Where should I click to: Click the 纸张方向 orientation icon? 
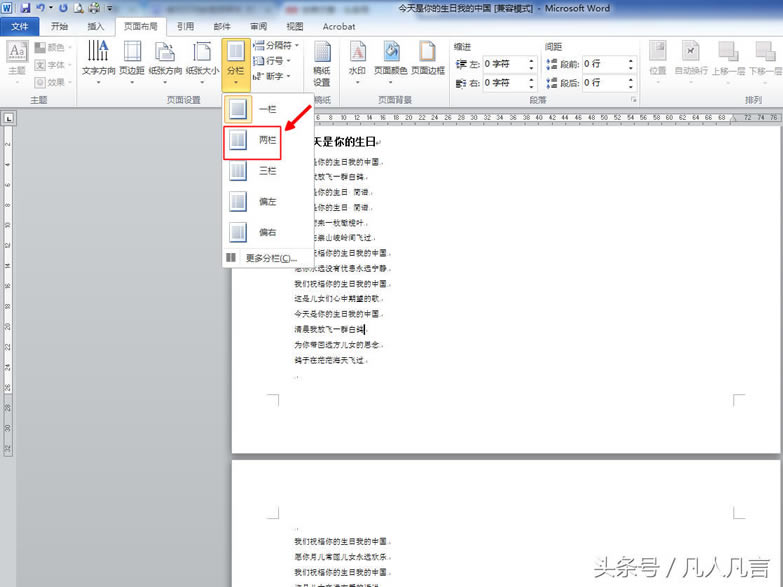click(x=165, y=58)
